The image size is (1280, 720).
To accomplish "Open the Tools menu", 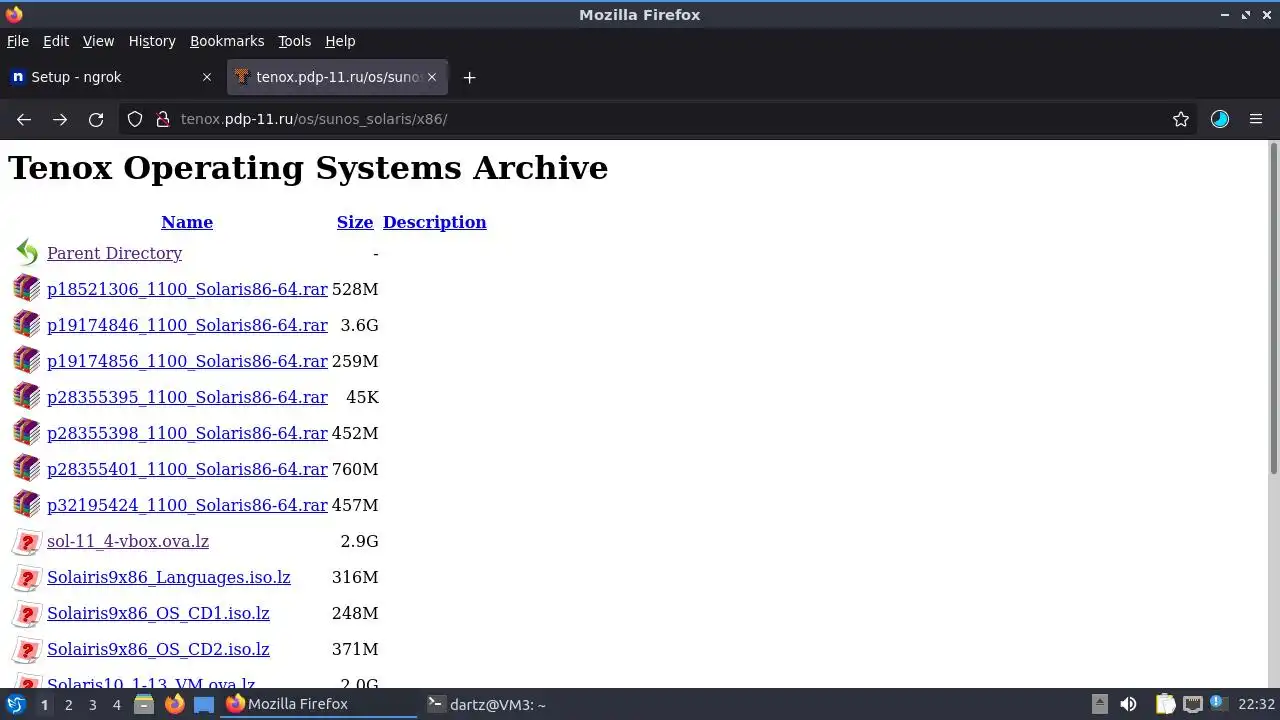I will [294, 41].
